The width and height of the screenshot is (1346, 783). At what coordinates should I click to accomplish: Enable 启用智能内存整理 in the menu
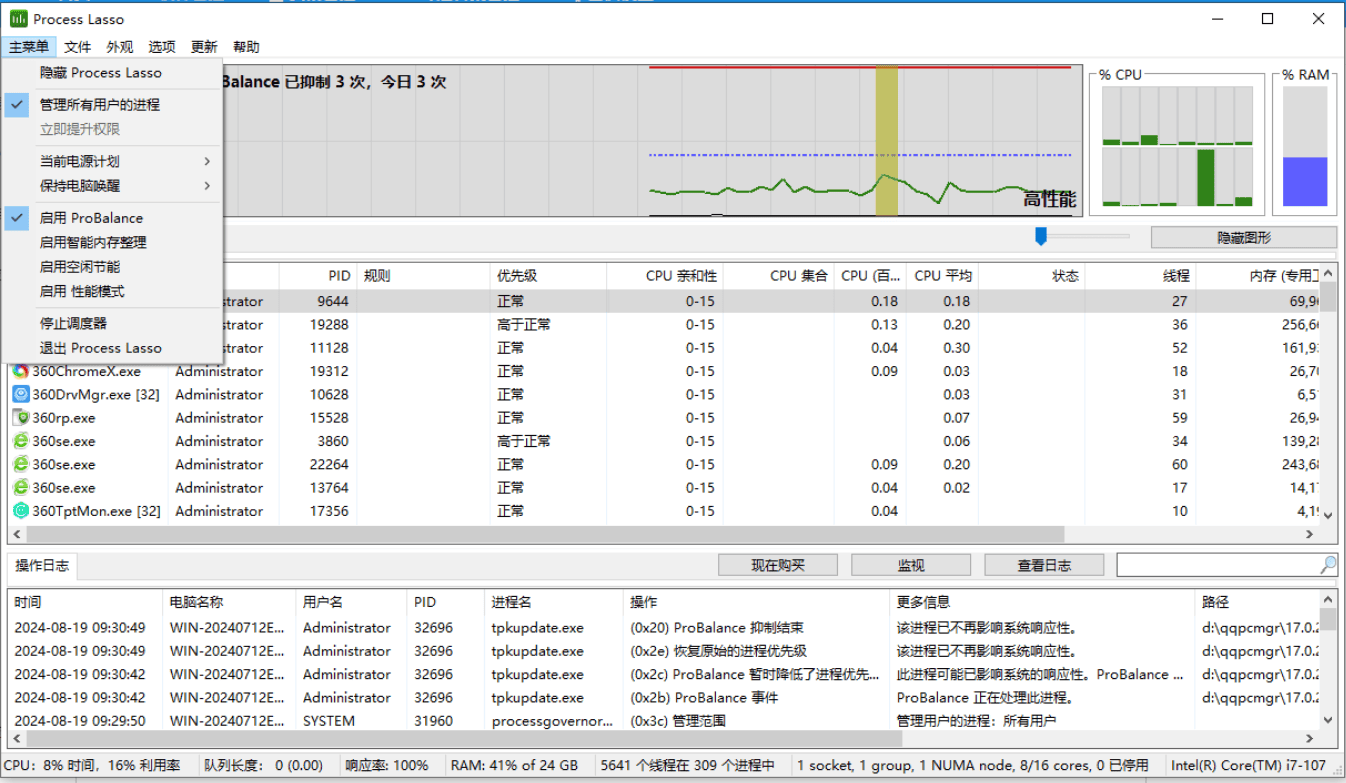[93, 242]
